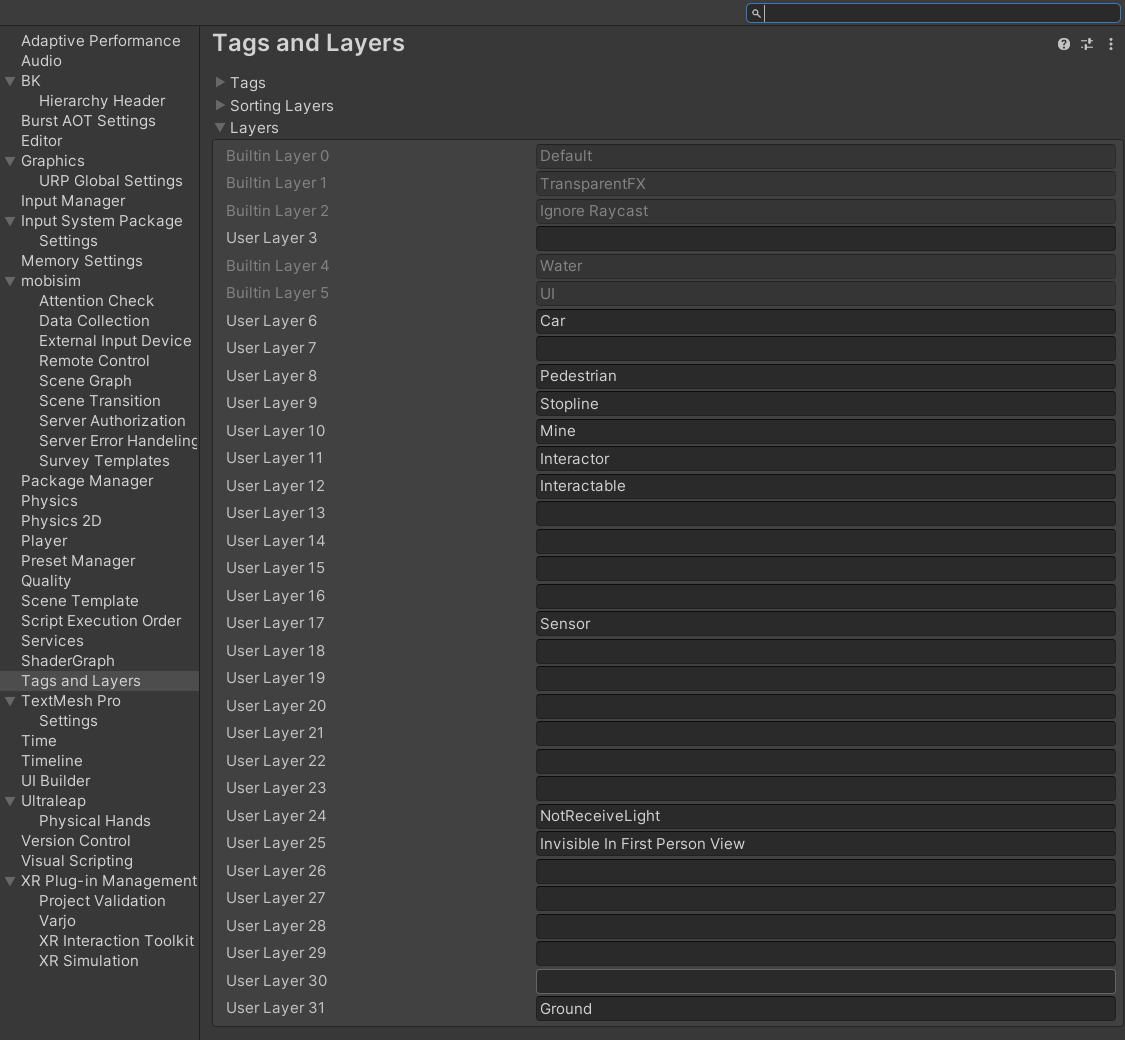Open Physics 2D settings
1125x1040 pixels.
[61, 521]
